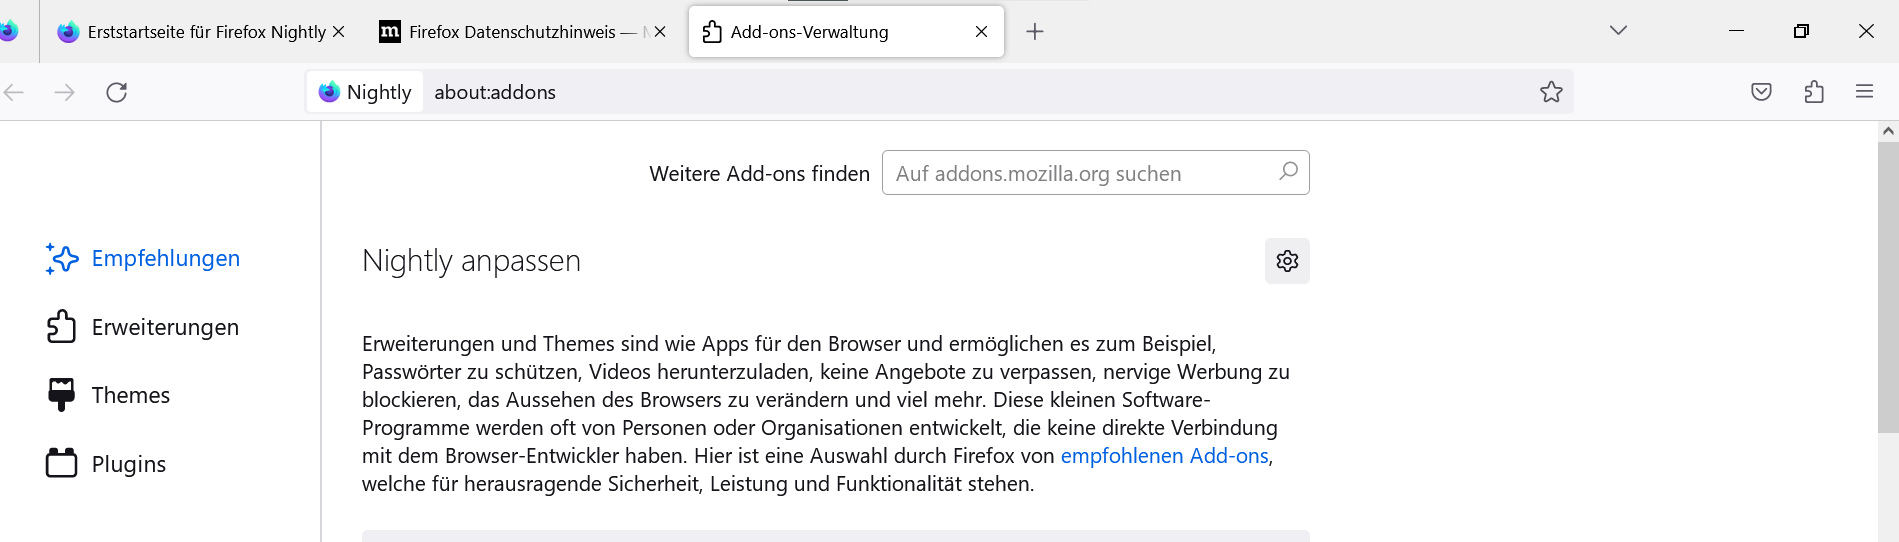
Task: Open the Pocket save icon
Action: pos(1761,92)
